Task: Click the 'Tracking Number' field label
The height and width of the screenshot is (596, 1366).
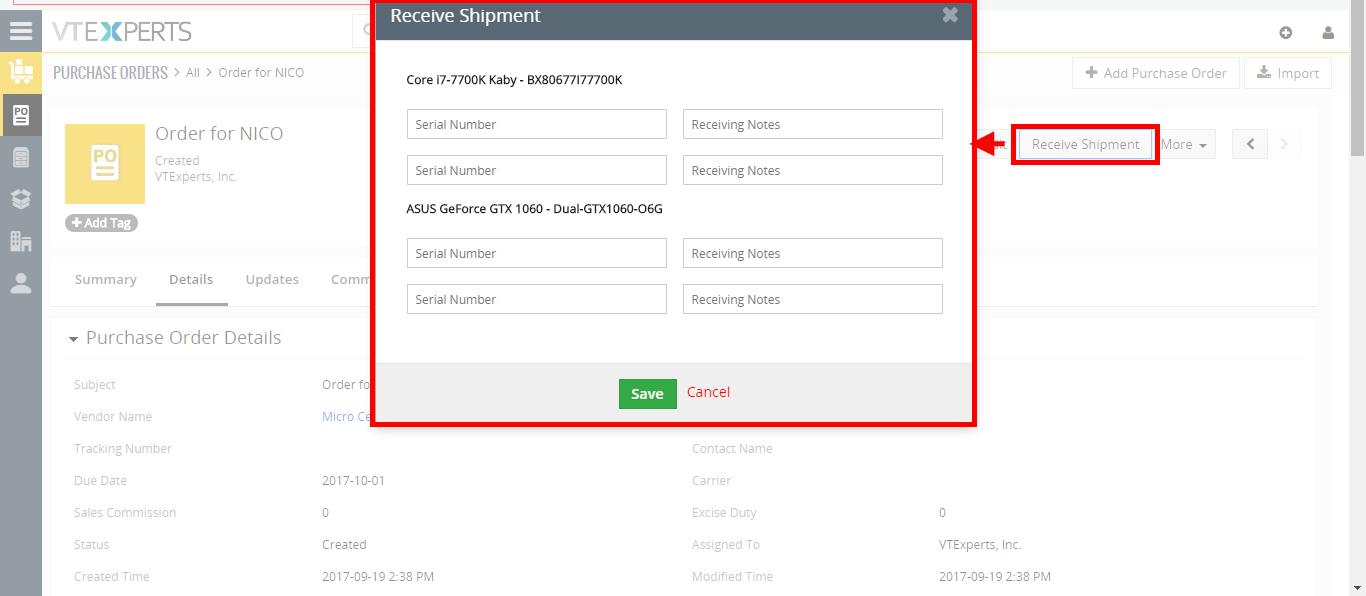Action: click(x=123, y=449)
